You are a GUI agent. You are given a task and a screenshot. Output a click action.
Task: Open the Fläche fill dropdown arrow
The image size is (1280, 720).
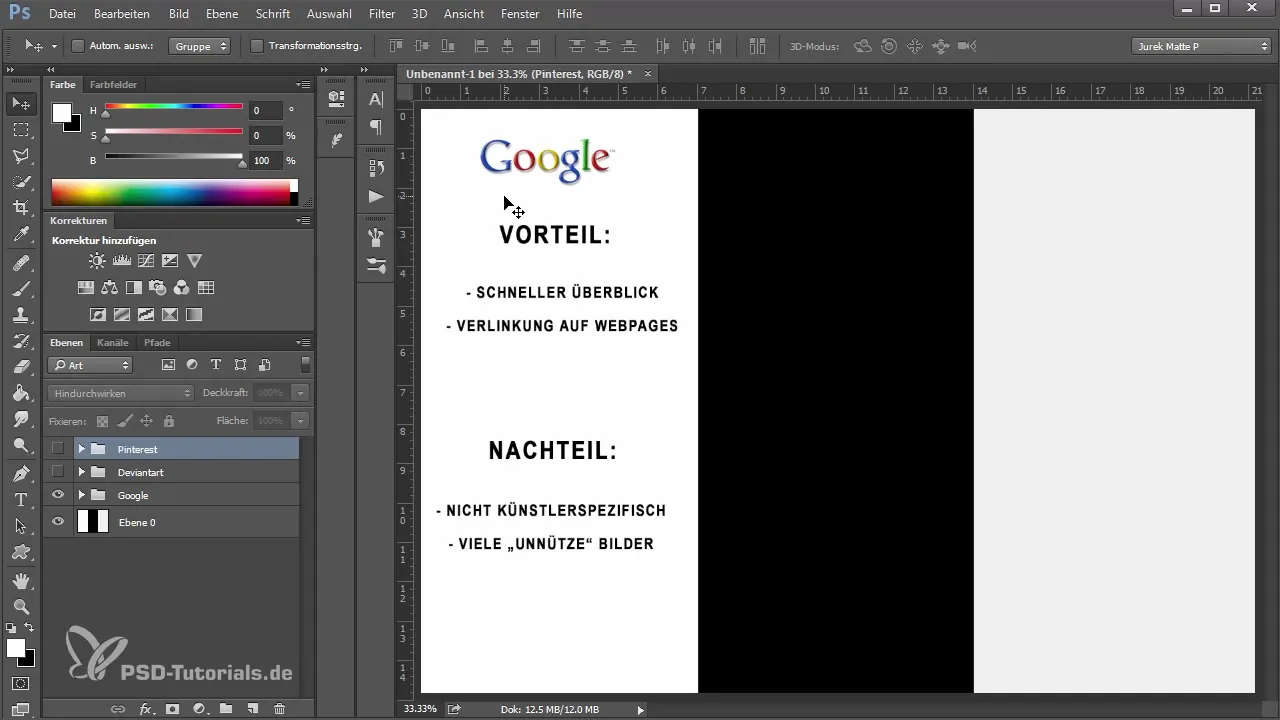[301, 421]
